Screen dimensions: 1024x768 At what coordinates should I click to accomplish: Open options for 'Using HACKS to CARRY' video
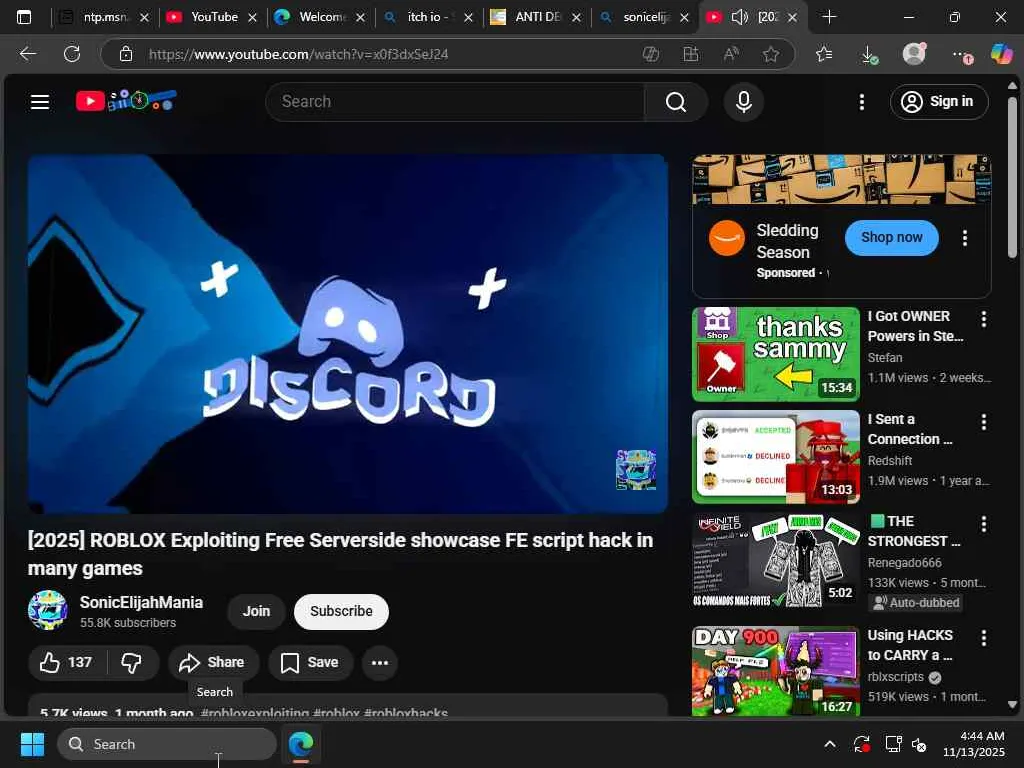984,638
